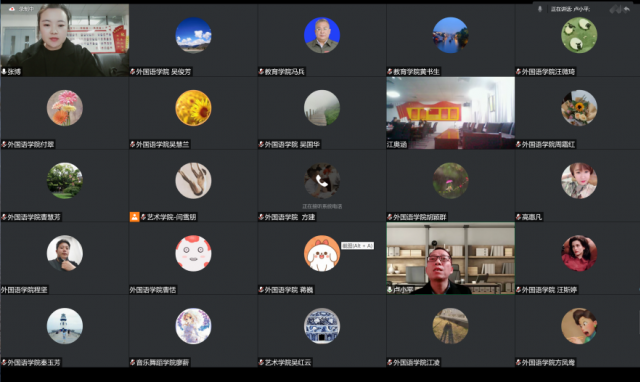640x382 pixels.
Task: Click the active mic icon next to 卢小平
Action: click(390, 290)
